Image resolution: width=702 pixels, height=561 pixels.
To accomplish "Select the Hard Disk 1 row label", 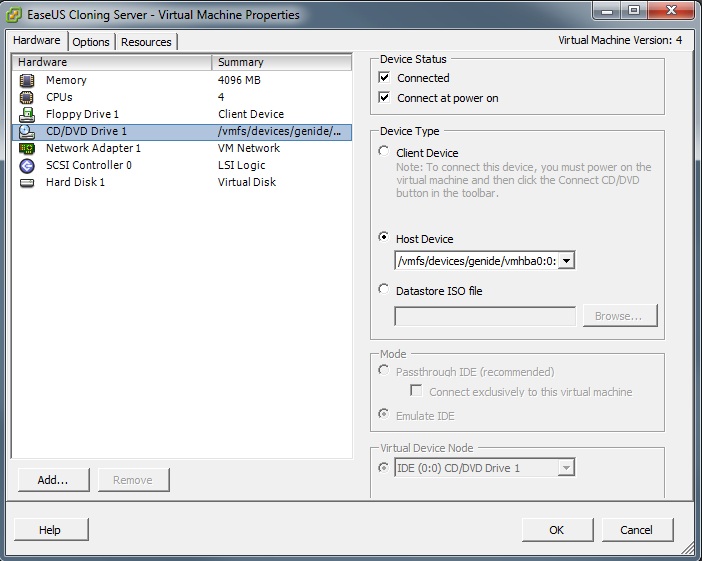I will click(x=75, y=182).
